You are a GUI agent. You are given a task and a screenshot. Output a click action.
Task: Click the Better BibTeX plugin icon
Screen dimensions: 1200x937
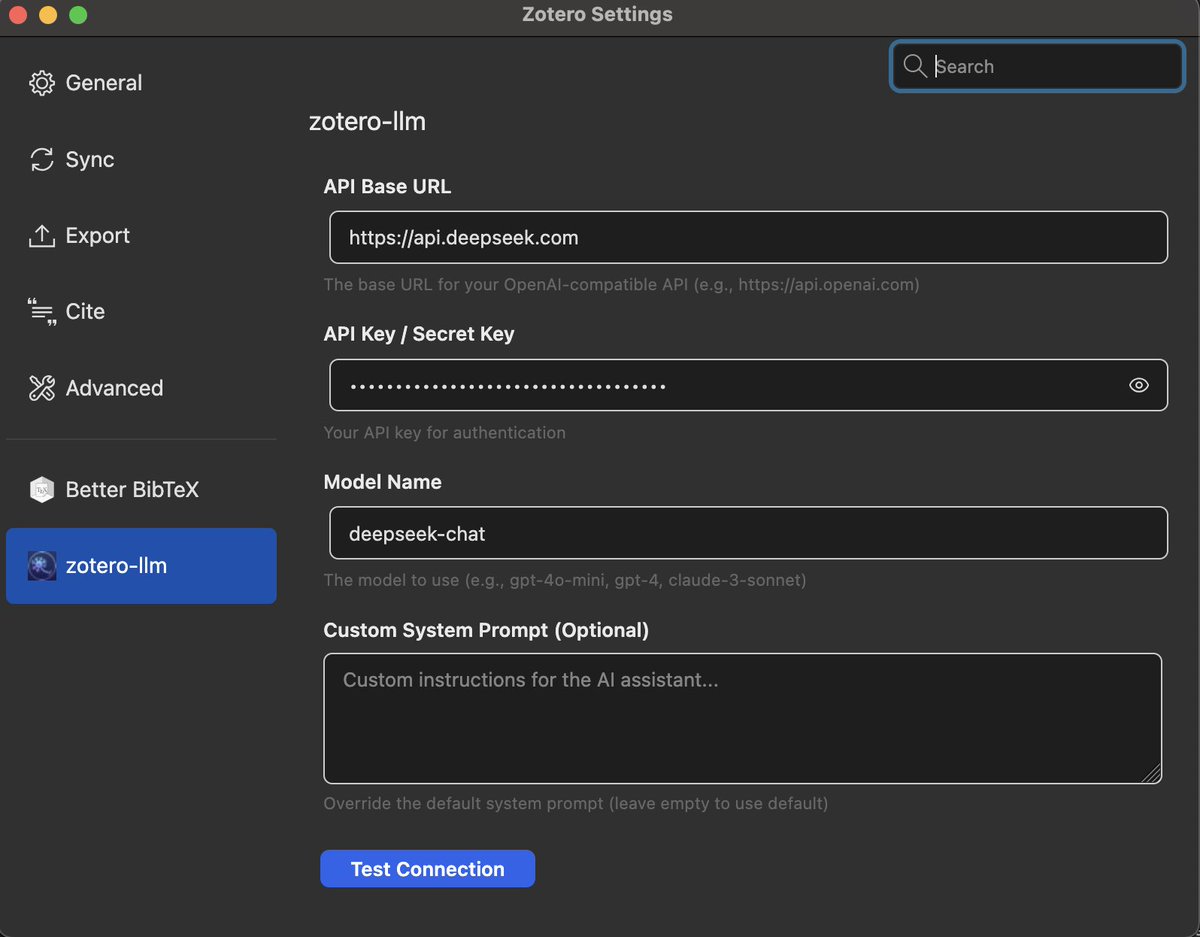pyautogui.click(x=42, y=490)
